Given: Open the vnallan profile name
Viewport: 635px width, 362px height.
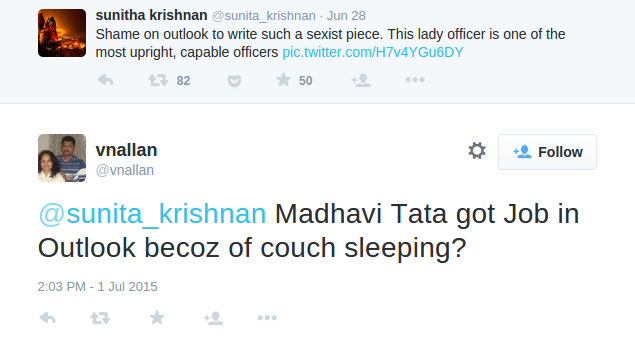Looking at the screenshot, I should tap(126, 150).
